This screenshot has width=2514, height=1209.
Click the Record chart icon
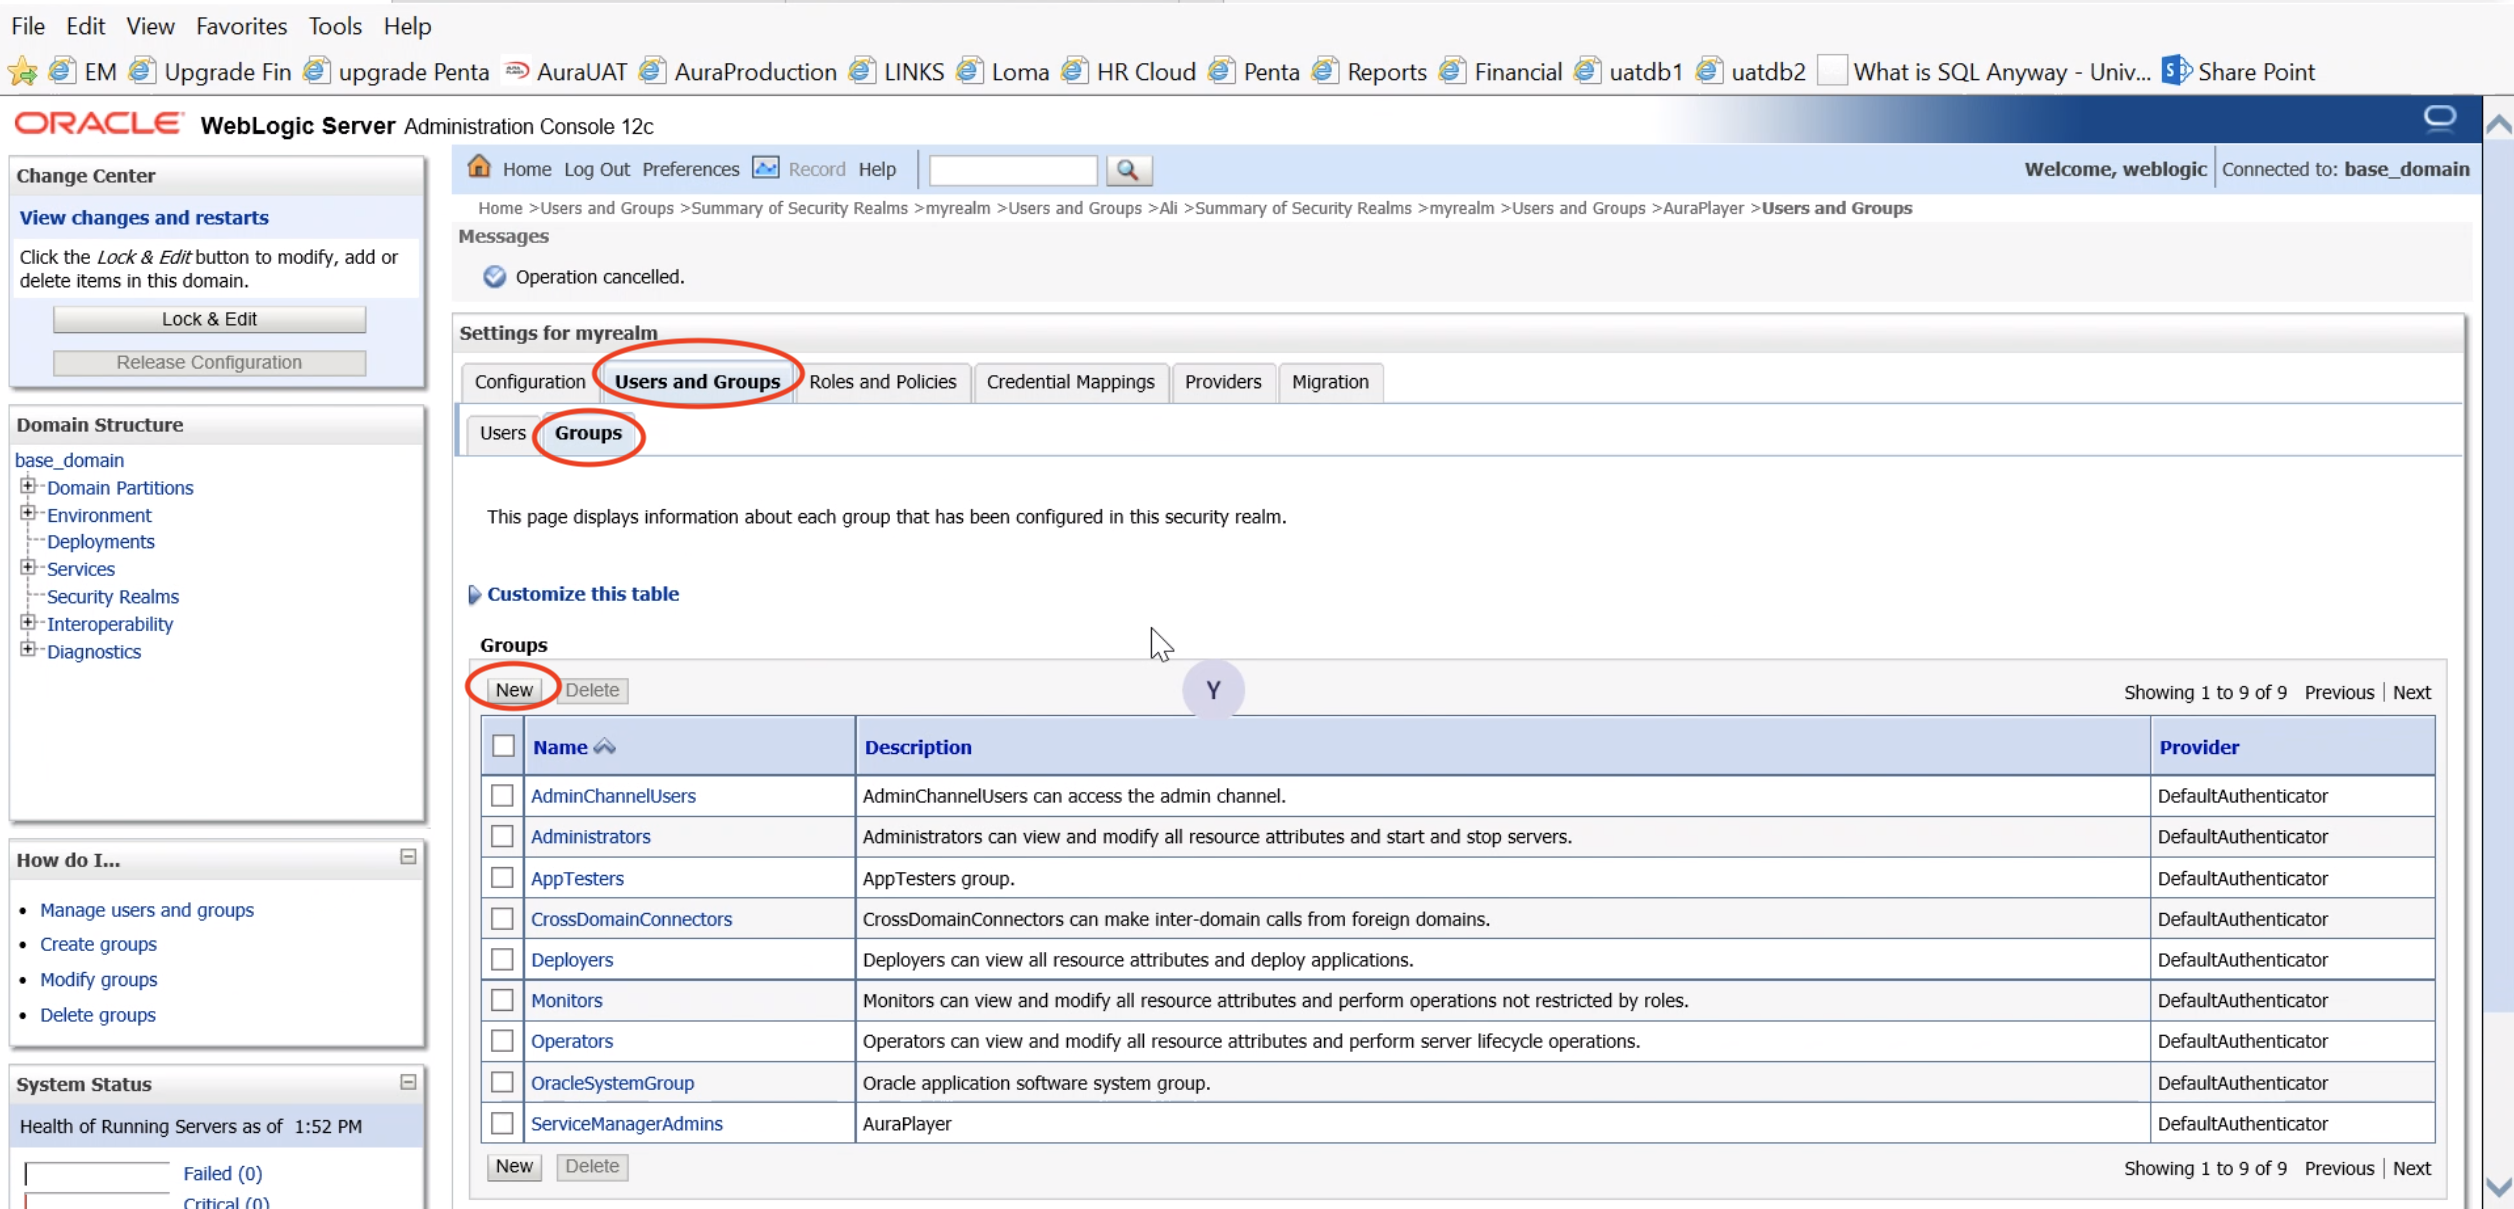pyautogui.click(x=765, y=168)
